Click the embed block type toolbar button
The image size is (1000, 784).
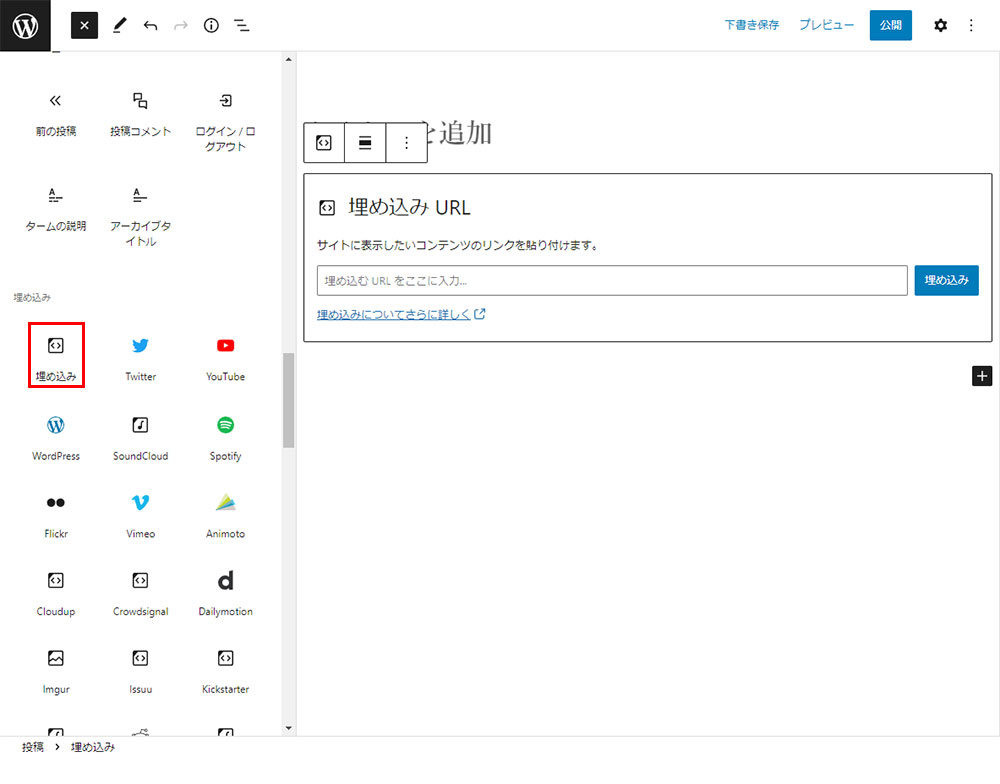(324, 143)
